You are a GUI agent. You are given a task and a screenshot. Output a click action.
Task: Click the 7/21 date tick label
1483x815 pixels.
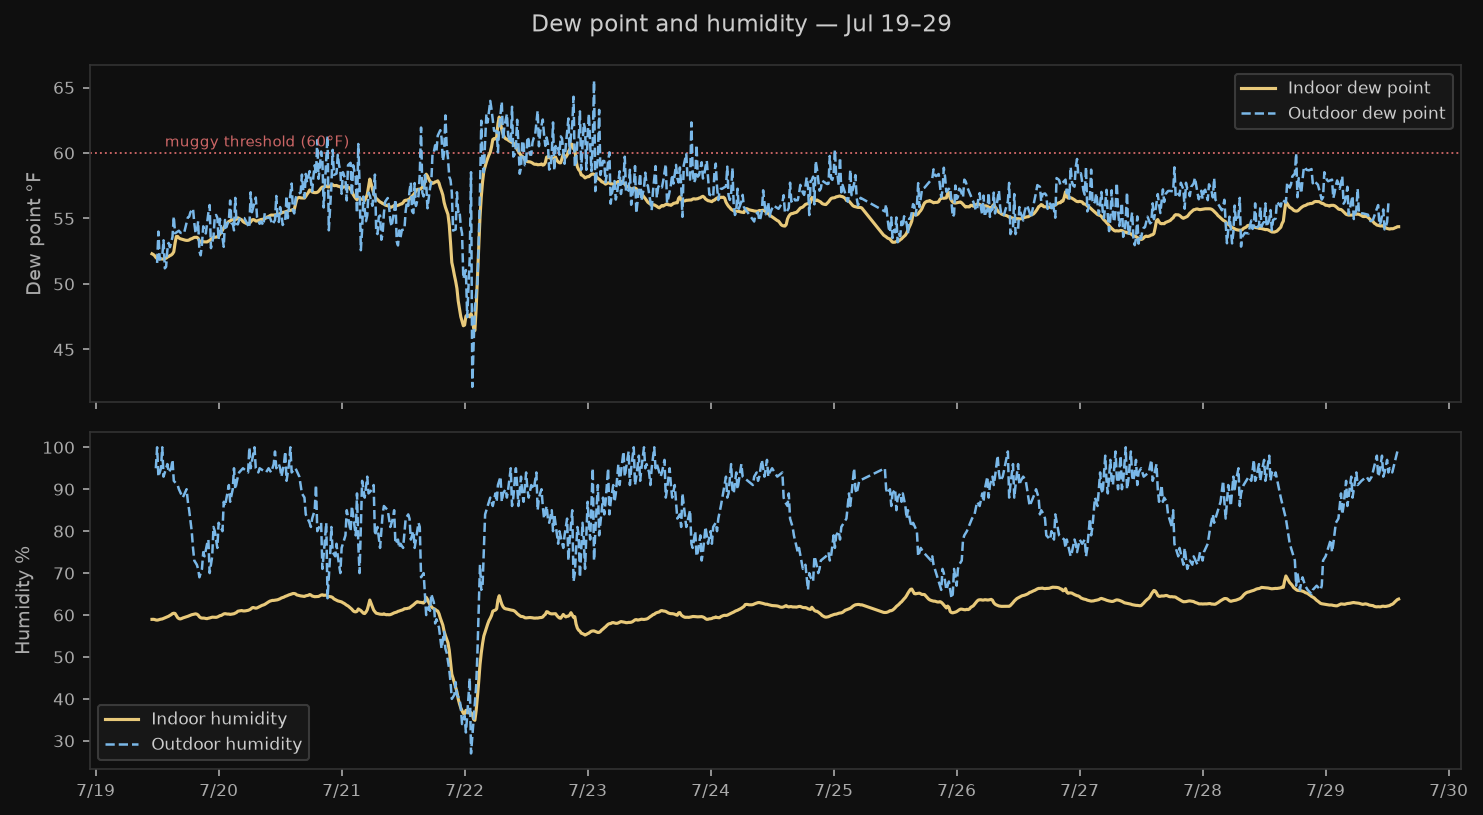[342, 790]
